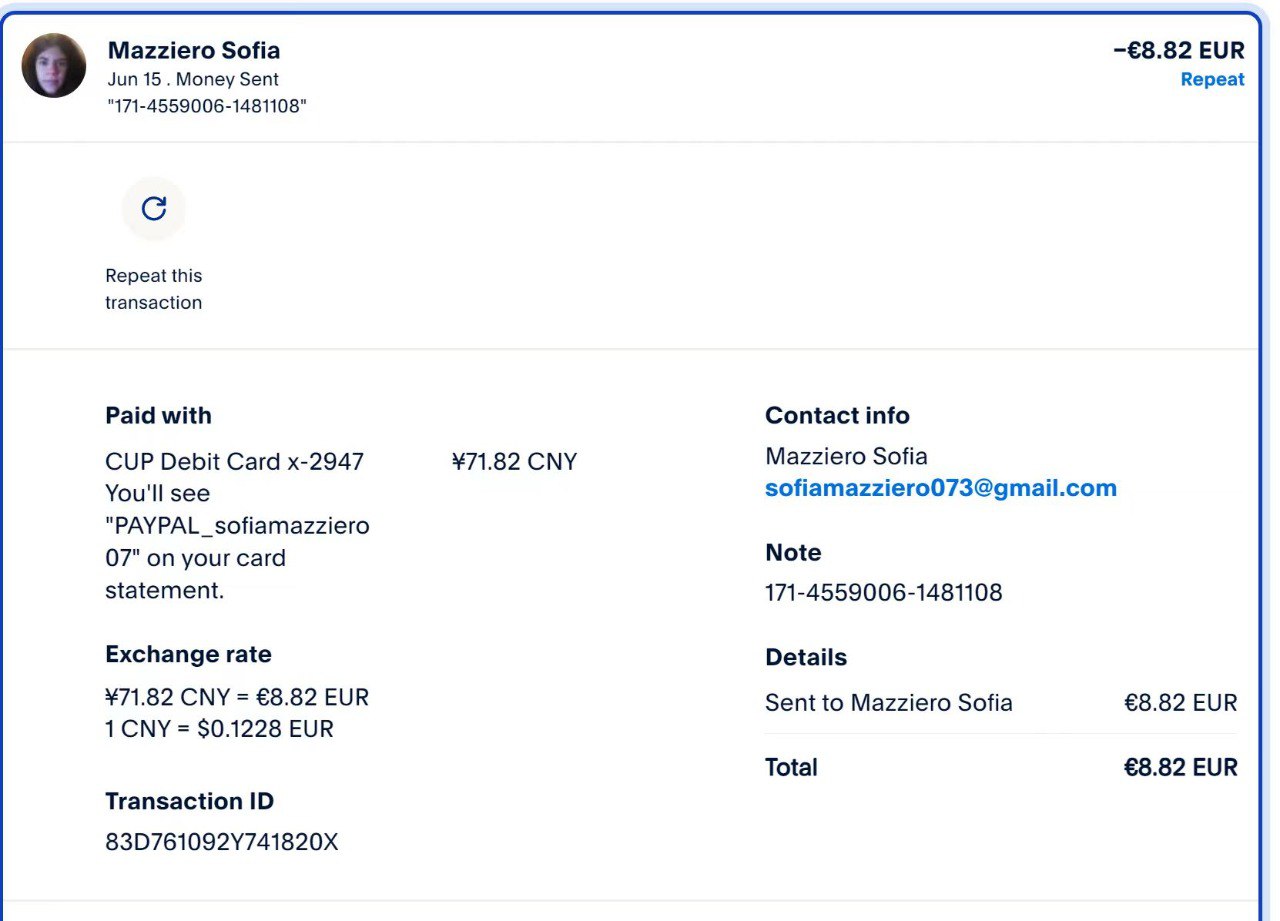Click the Paid with heading
1280x921 pixels.
tap(158, 415)
